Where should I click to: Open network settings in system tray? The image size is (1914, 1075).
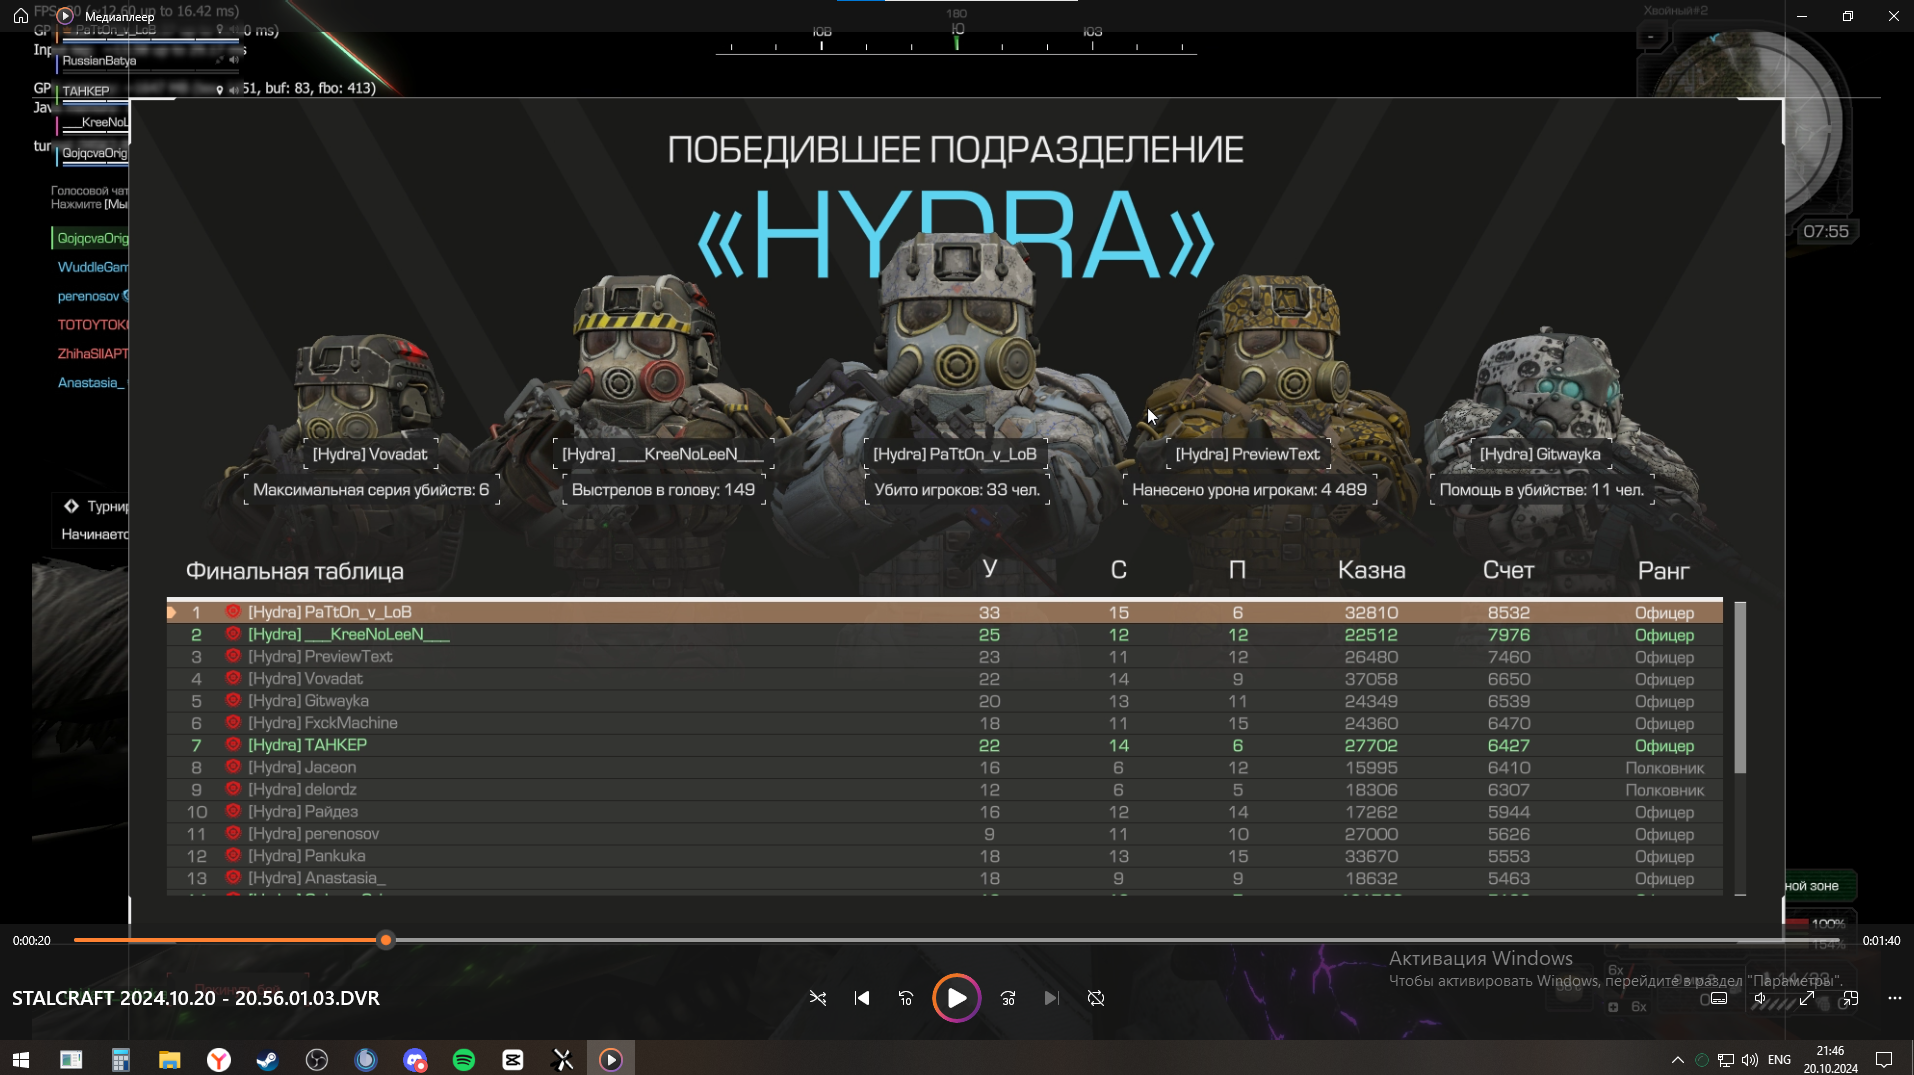point(1726,1060)
